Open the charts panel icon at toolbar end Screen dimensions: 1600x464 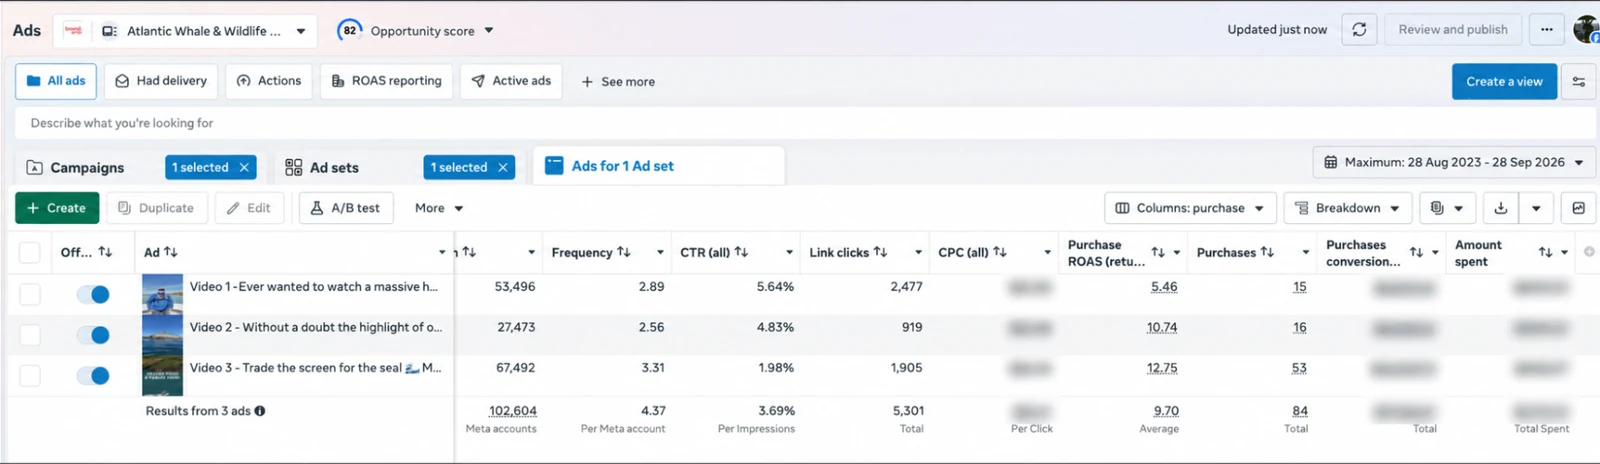pyautogui.click(x=1578, y=208)
